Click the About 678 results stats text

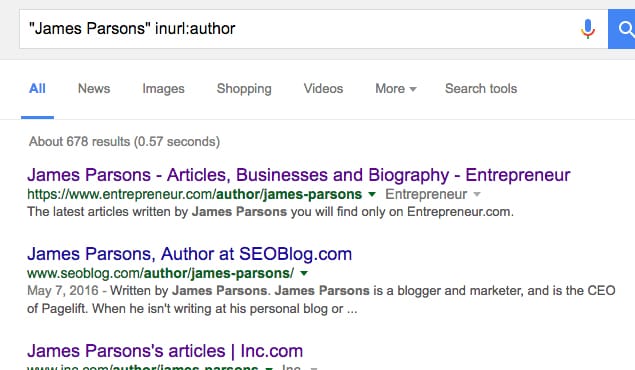[124, 142]
